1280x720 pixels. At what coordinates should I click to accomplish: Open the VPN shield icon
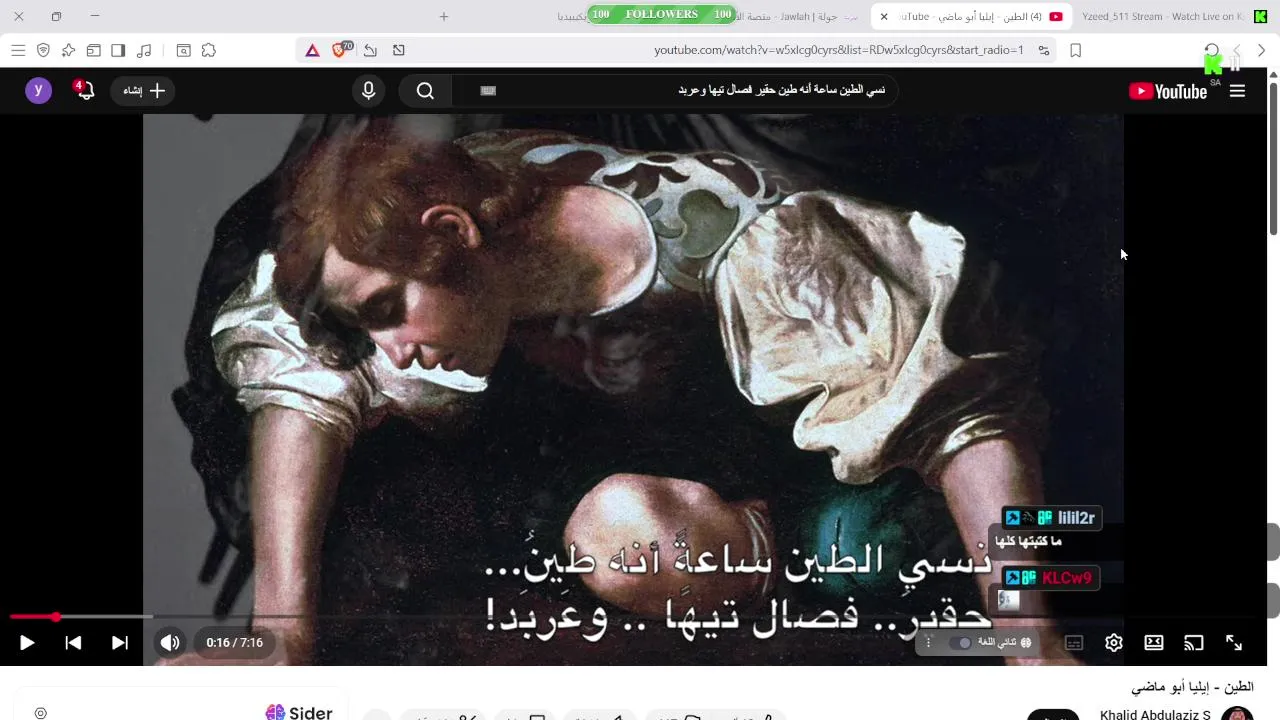coord(43,50)
